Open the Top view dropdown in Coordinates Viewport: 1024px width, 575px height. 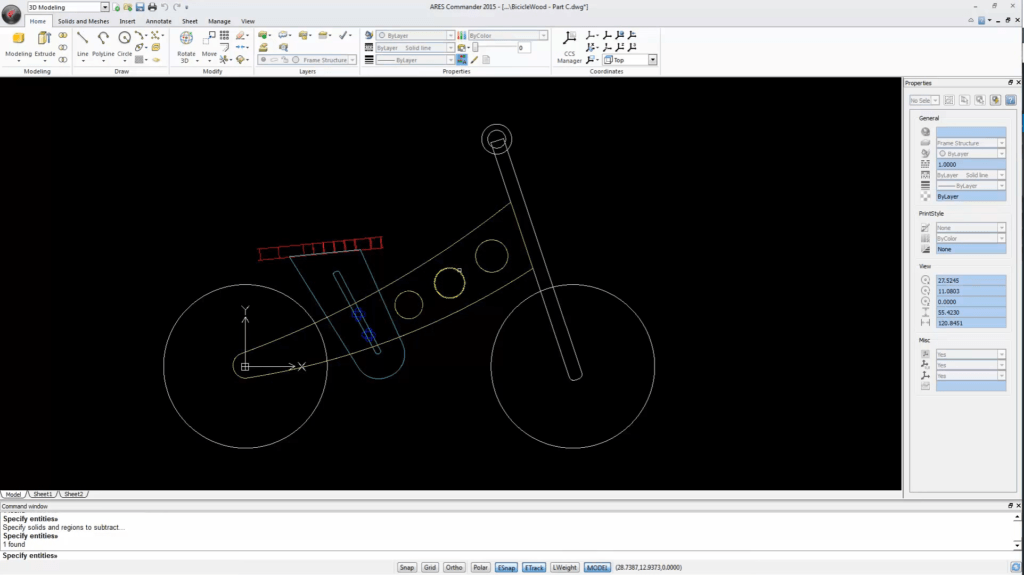point(652,60)
